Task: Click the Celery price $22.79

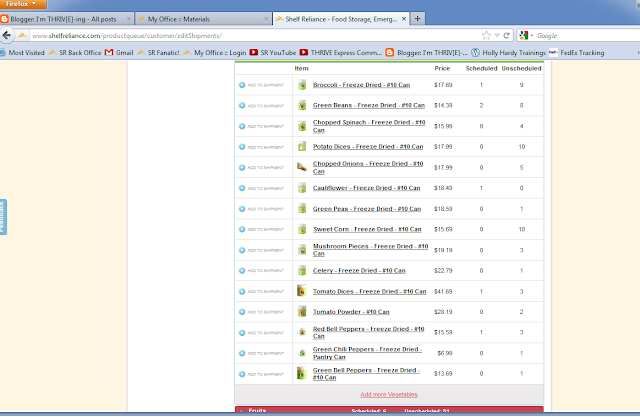Action: click(443, 271)
